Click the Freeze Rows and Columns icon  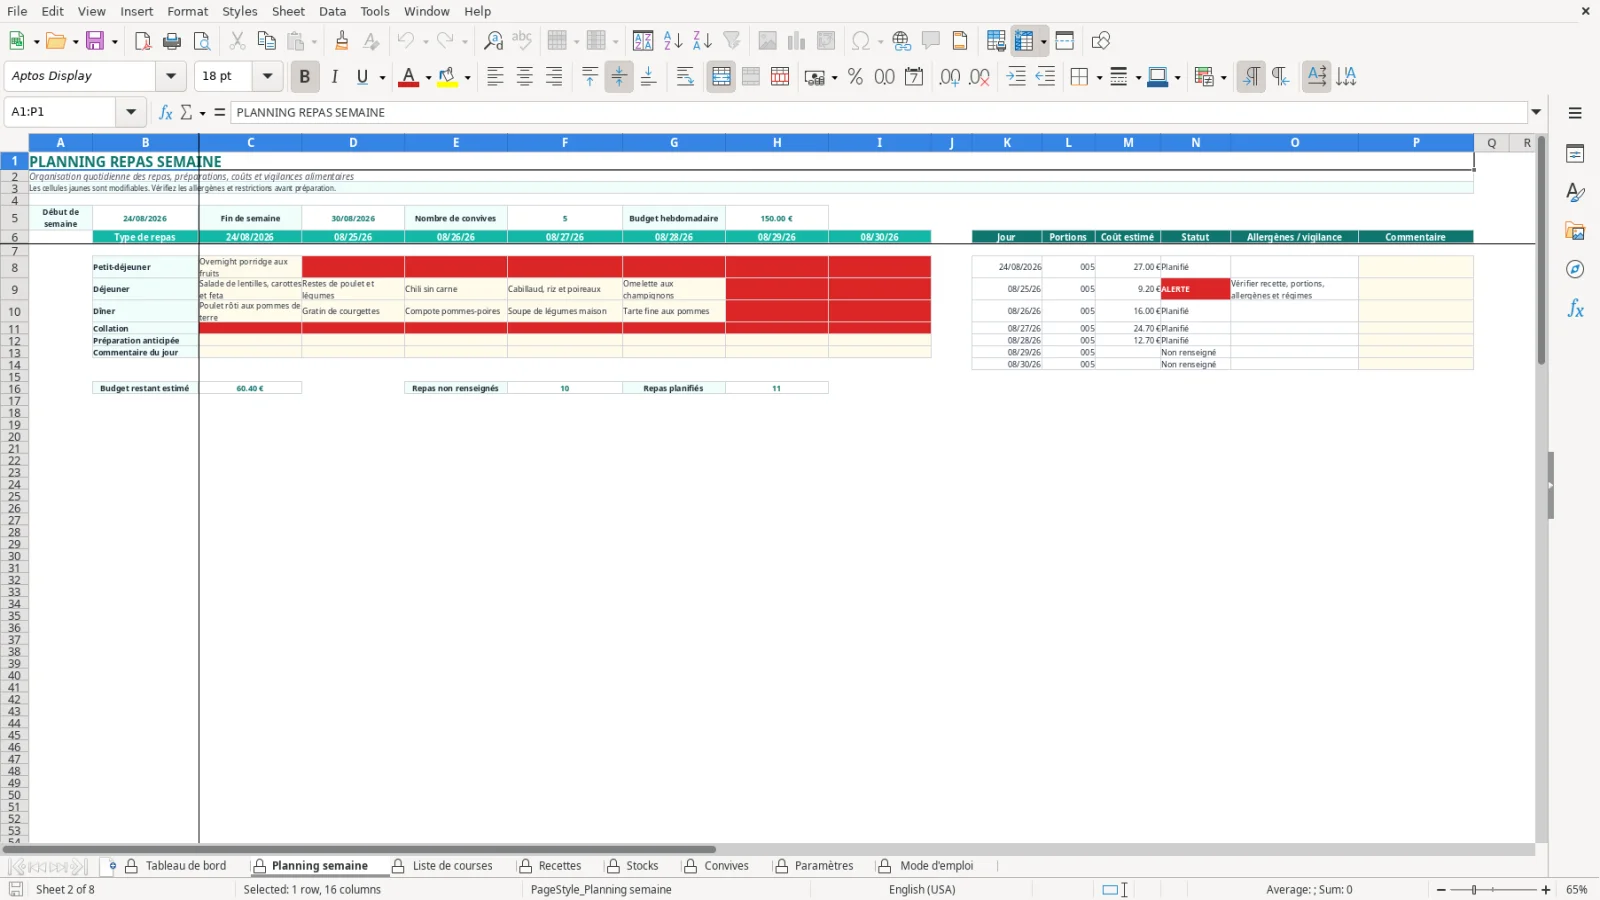[1023, 41]
